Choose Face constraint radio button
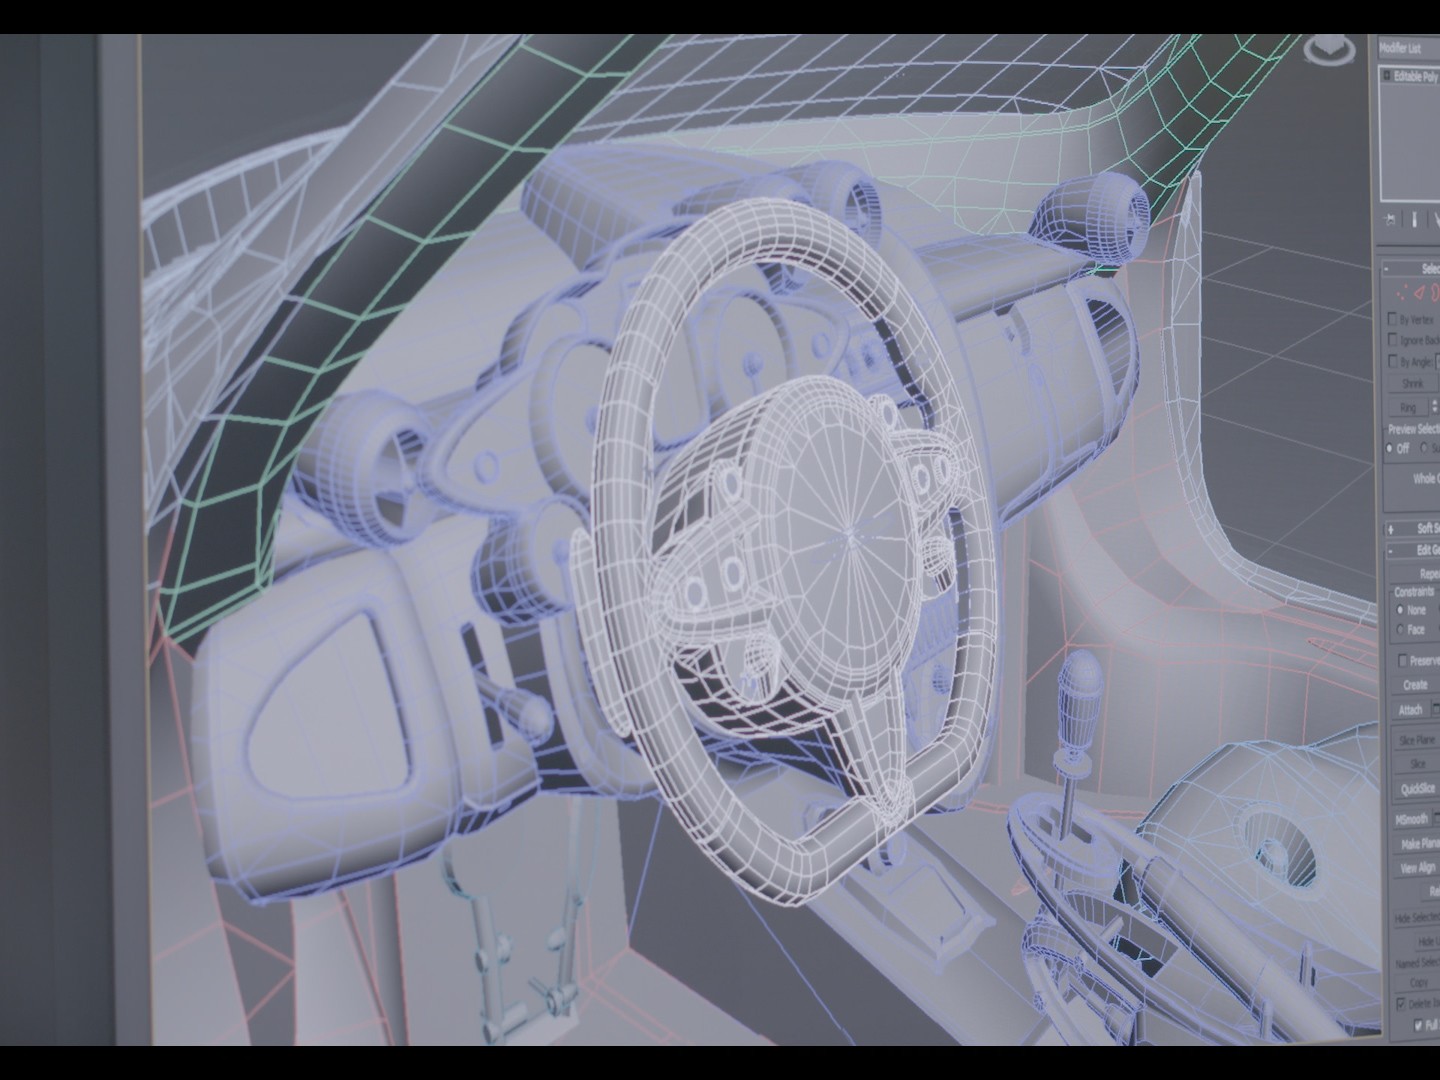The width and height of the screenshot is (1440, 1080). click(1399, 630)
